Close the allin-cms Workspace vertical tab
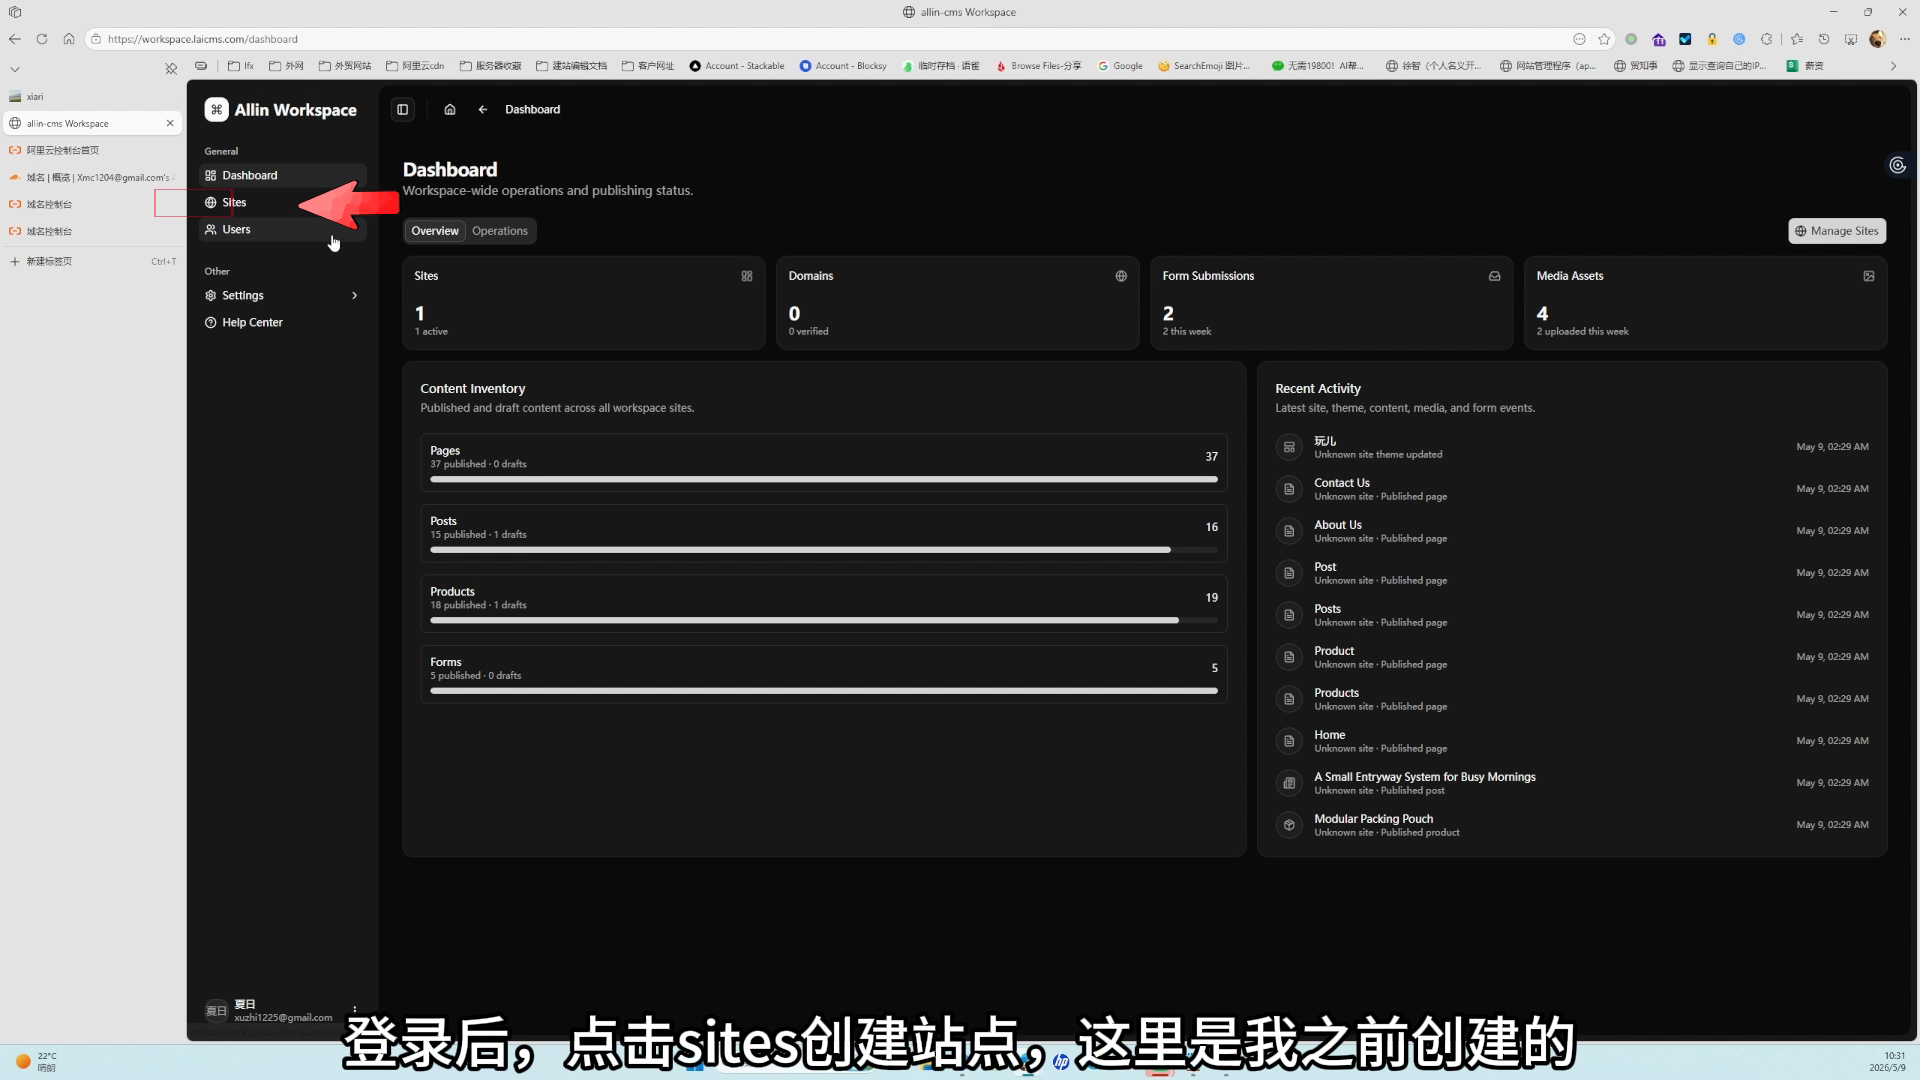 pos(170,123)
